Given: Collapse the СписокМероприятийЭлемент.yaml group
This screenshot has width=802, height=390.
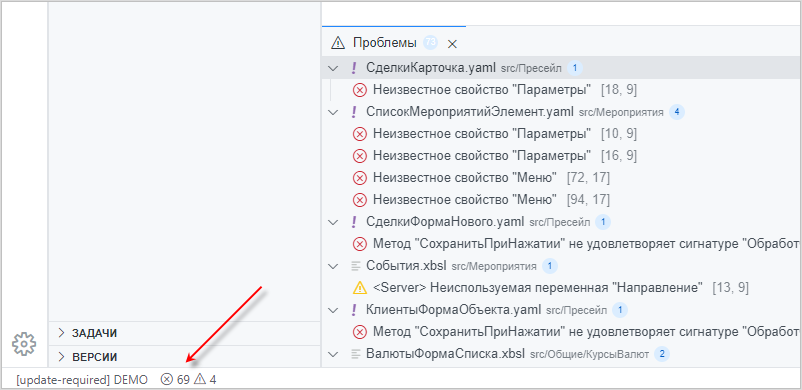Looking at the screenshot, I should (333, 112).
